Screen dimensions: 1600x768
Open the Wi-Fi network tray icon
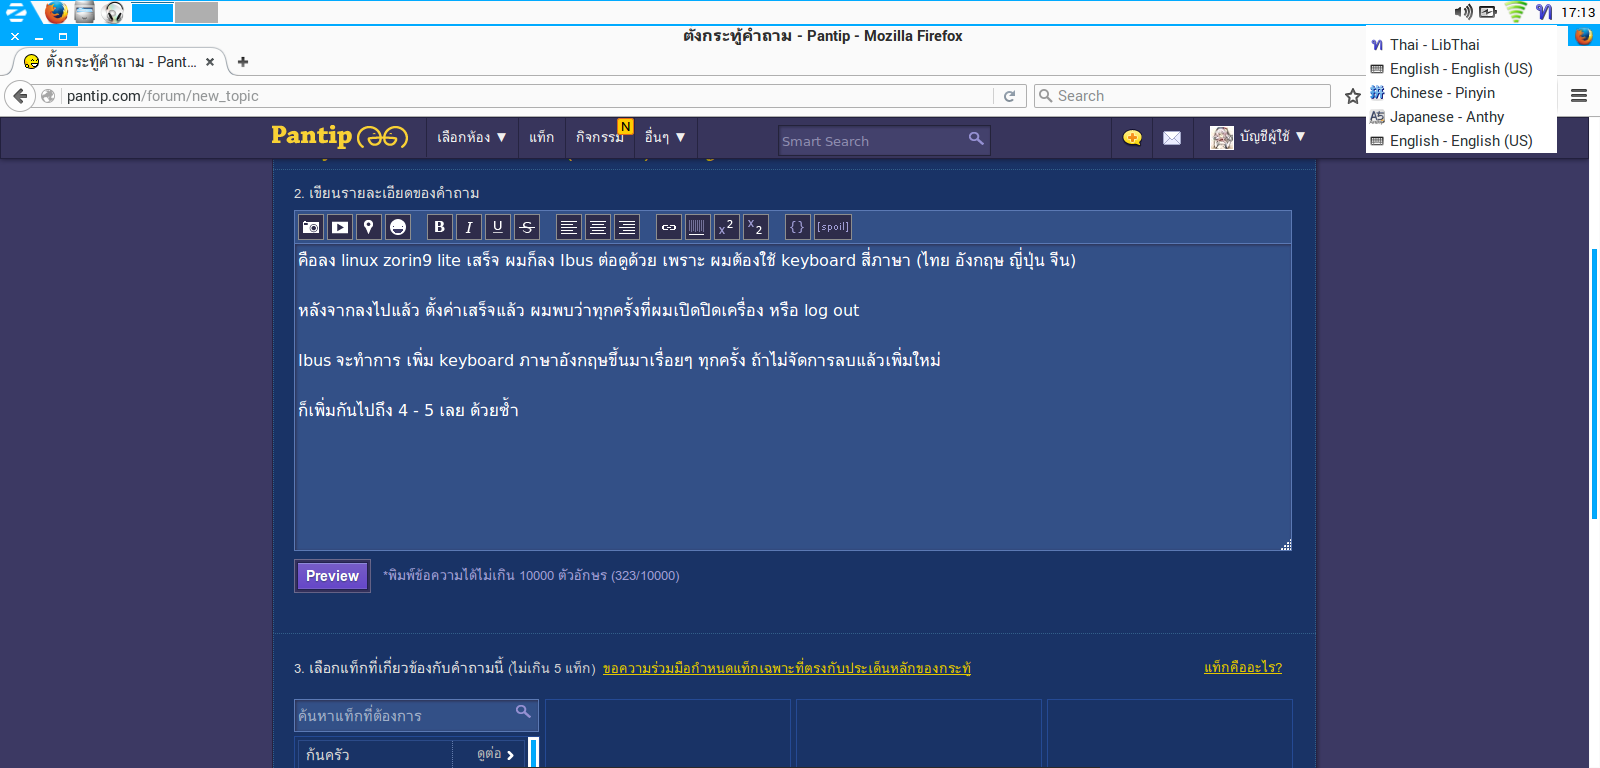(1516, 12)
